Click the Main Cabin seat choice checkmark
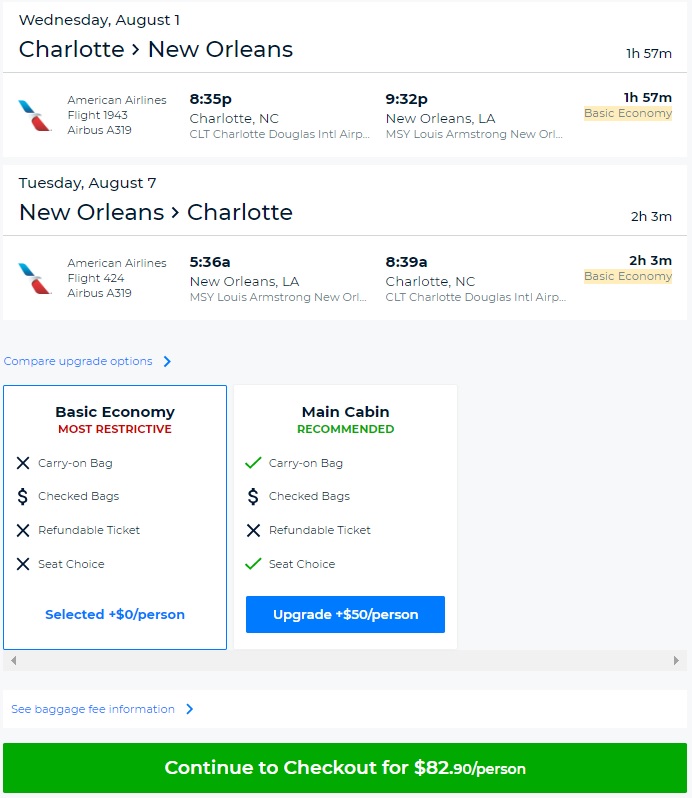This screenshot has height=798, width=692. [x=253, y=564]
